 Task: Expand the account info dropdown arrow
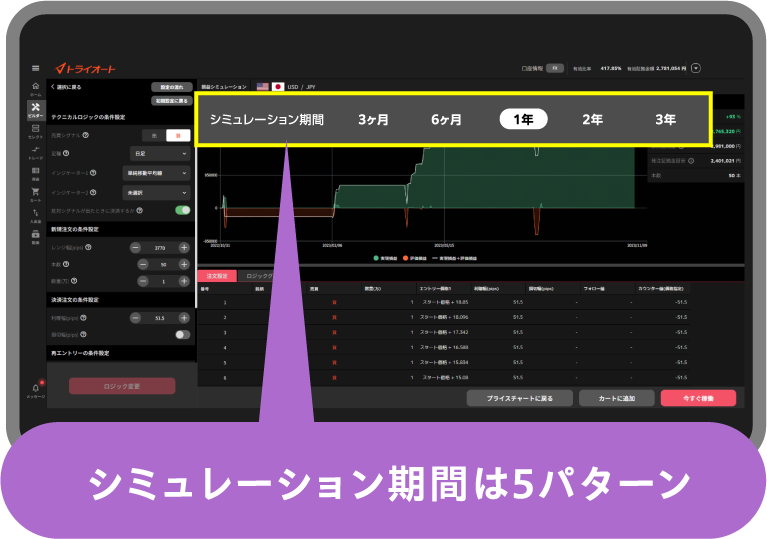coord(696,68)
